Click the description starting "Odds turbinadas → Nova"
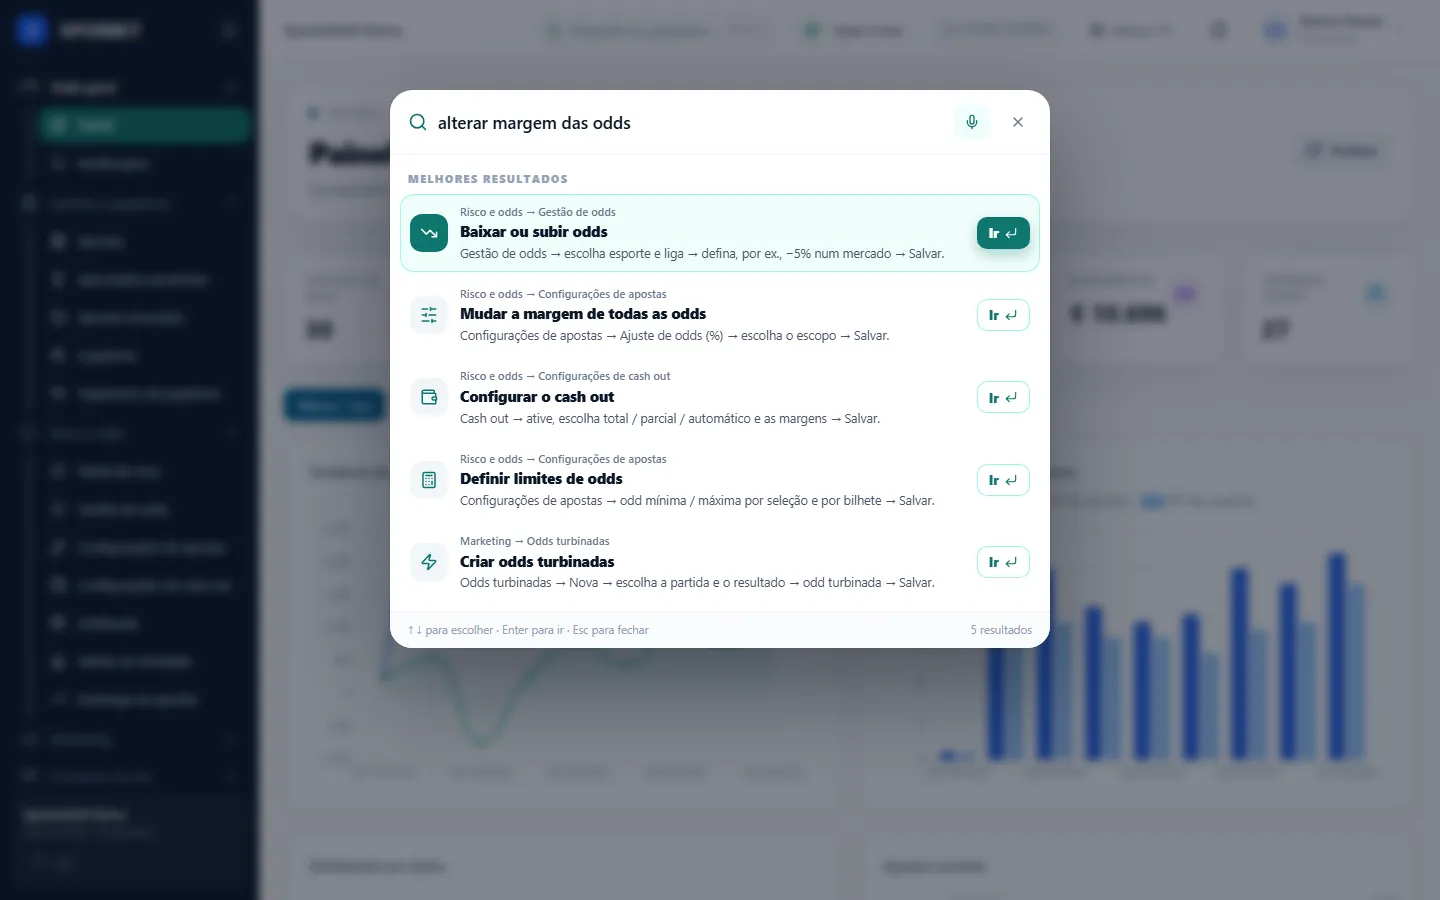 [x=697, y=583]
